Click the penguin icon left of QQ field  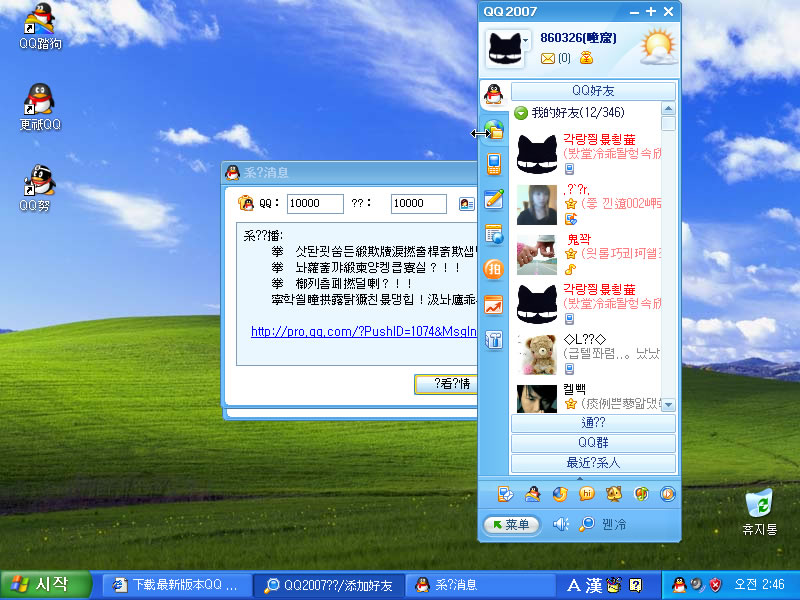point(246,203)
